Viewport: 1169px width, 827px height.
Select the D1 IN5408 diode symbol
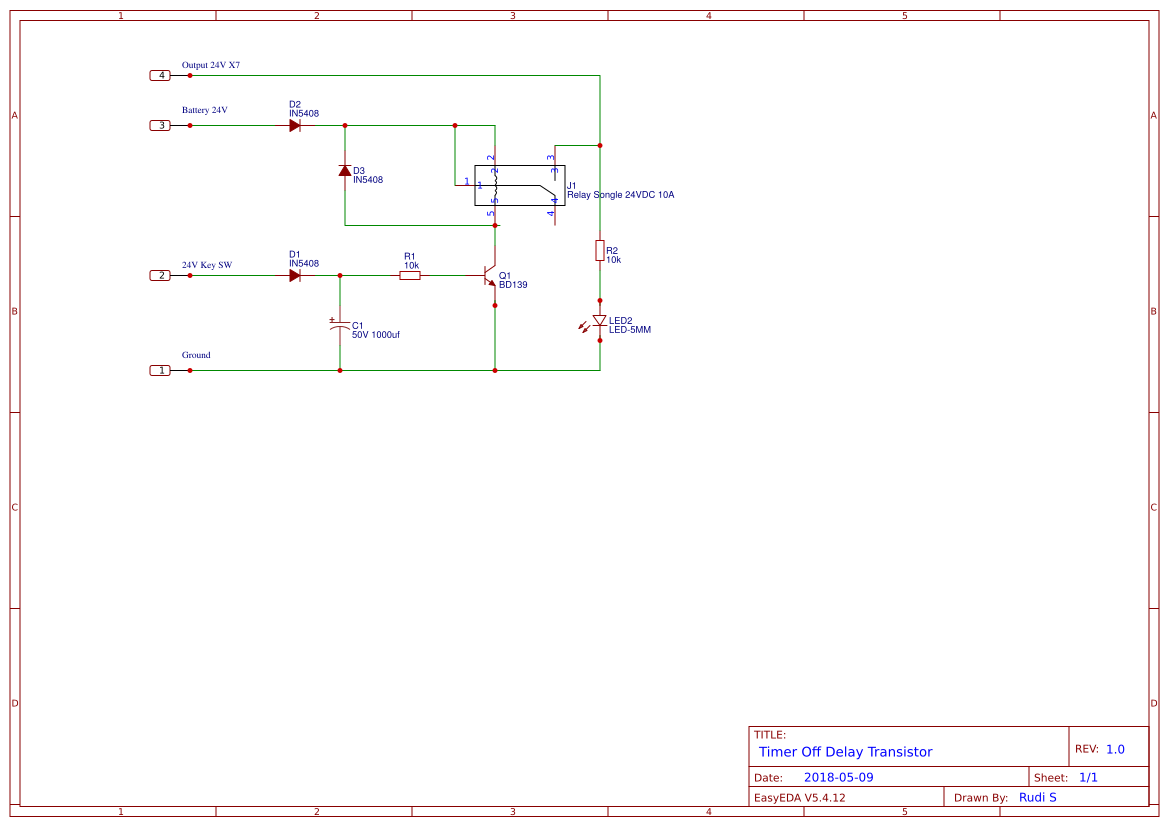coord(295,274)
